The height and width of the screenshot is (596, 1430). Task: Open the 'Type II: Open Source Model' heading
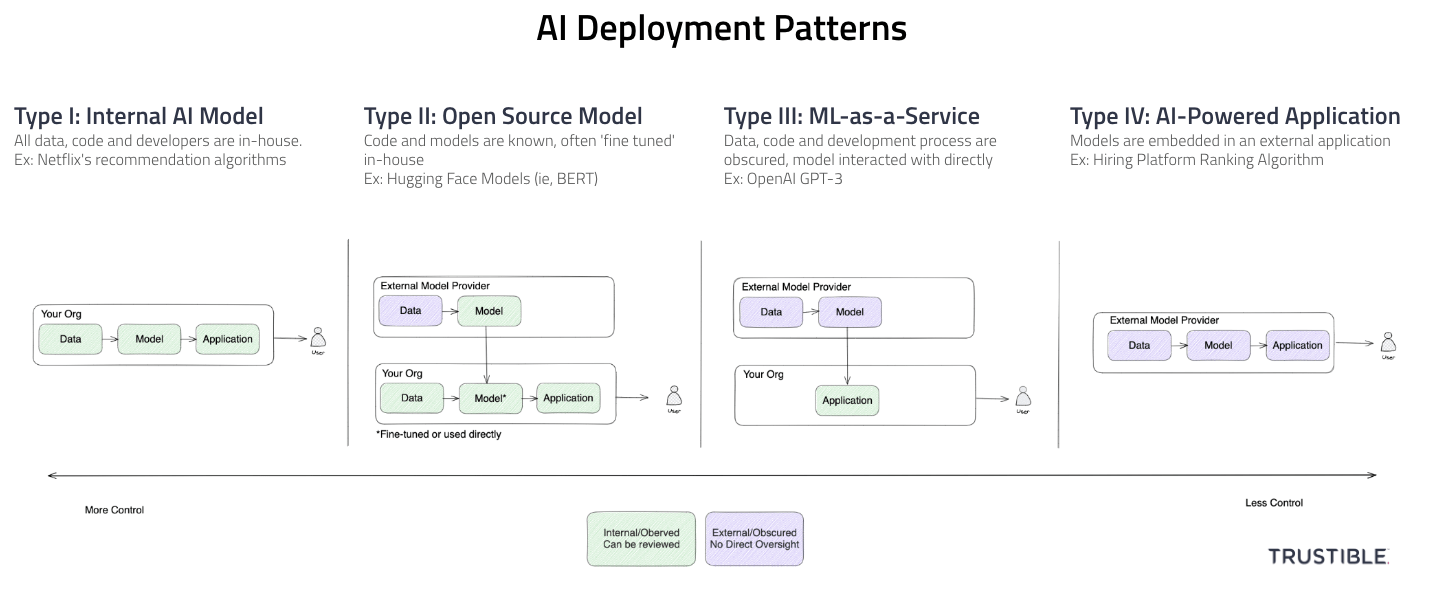[x=503, y=116]
